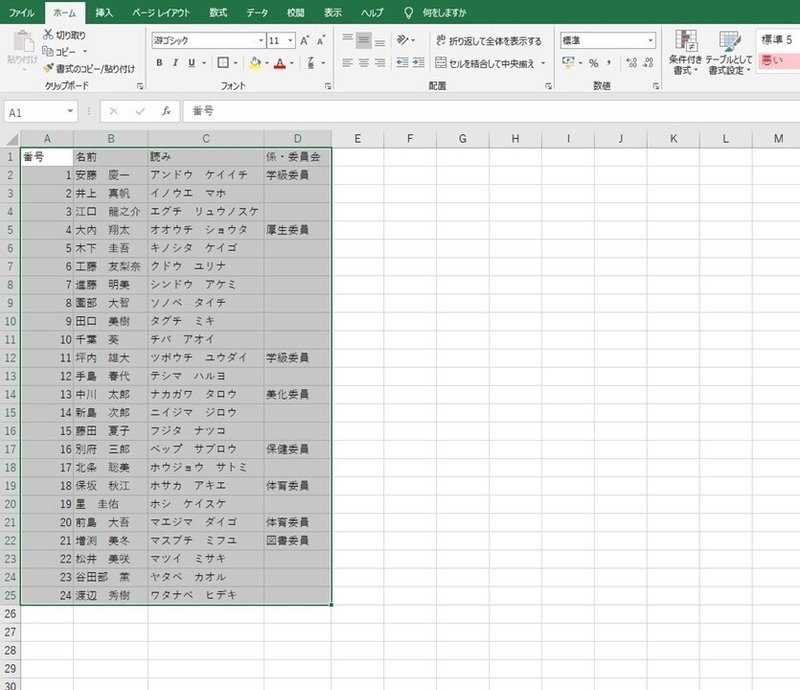Select column header E
The height and width of the screenshot is (690, 800).
coord(358,138)
